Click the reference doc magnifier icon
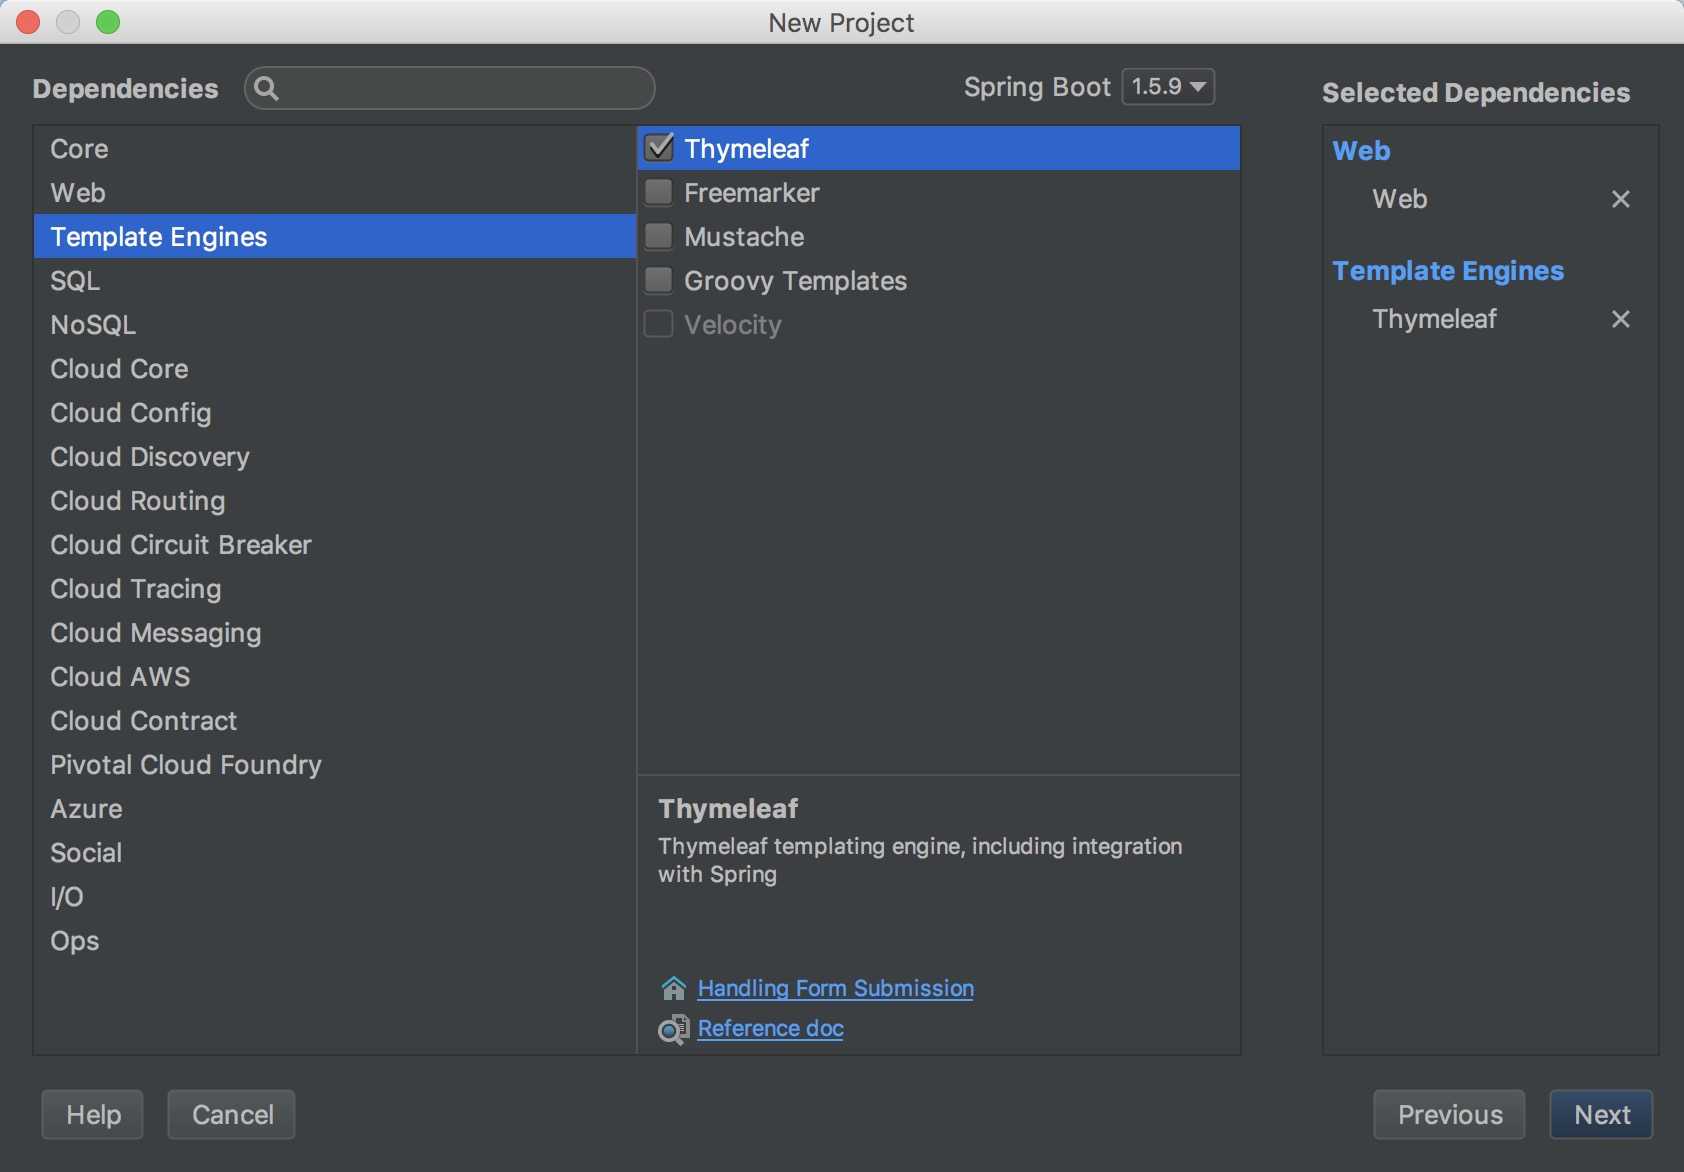The image size is (1684, 1172). [x=674, y=1029]
